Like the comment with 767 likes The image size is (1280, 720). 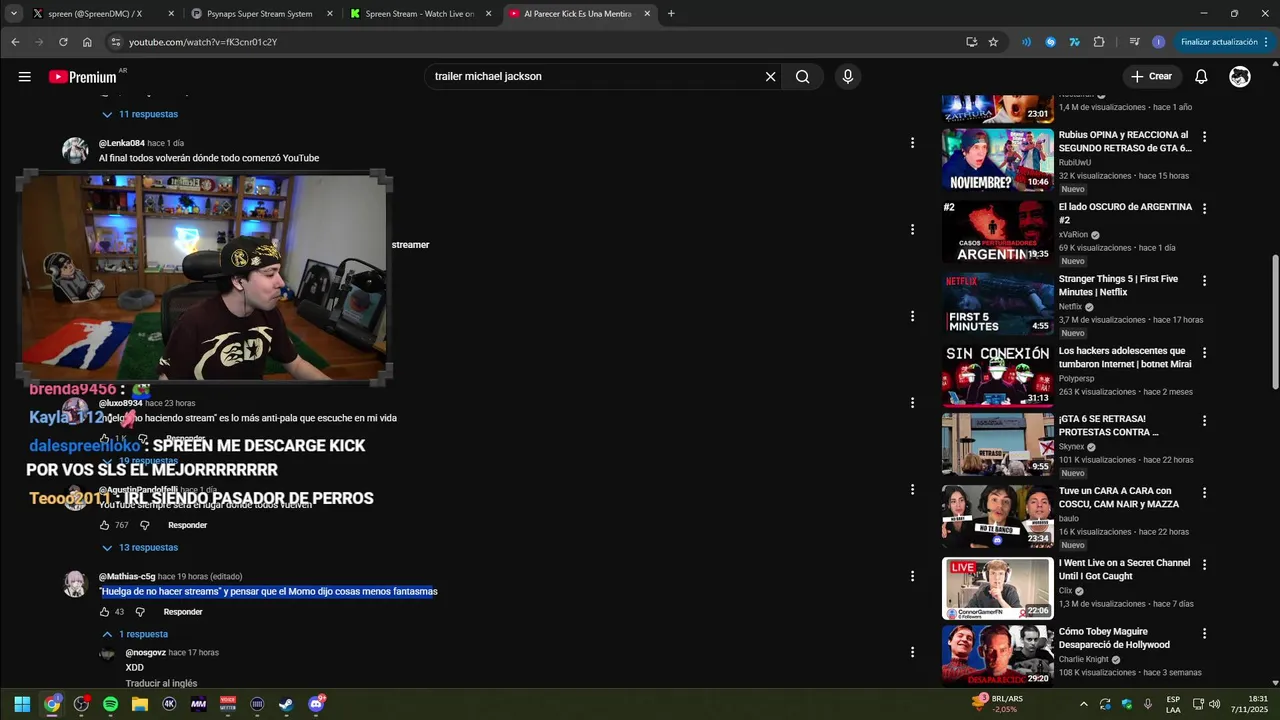tap(104, 525)
